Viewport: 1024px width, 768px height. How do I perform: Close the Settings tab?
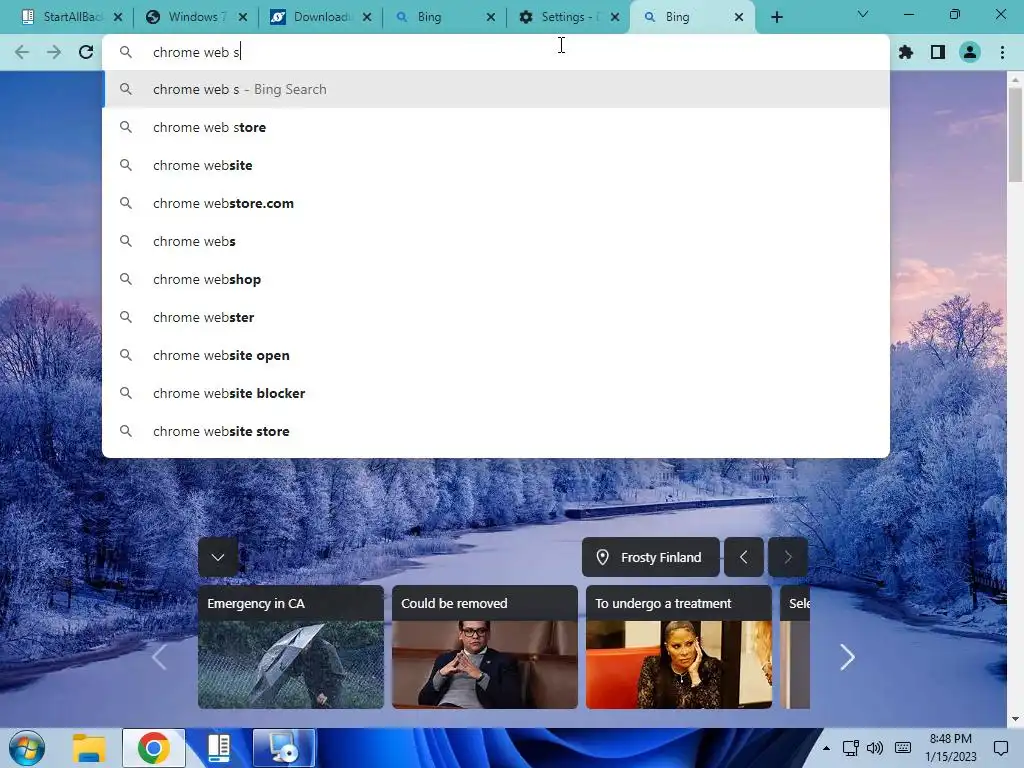[x=615, y=17]
